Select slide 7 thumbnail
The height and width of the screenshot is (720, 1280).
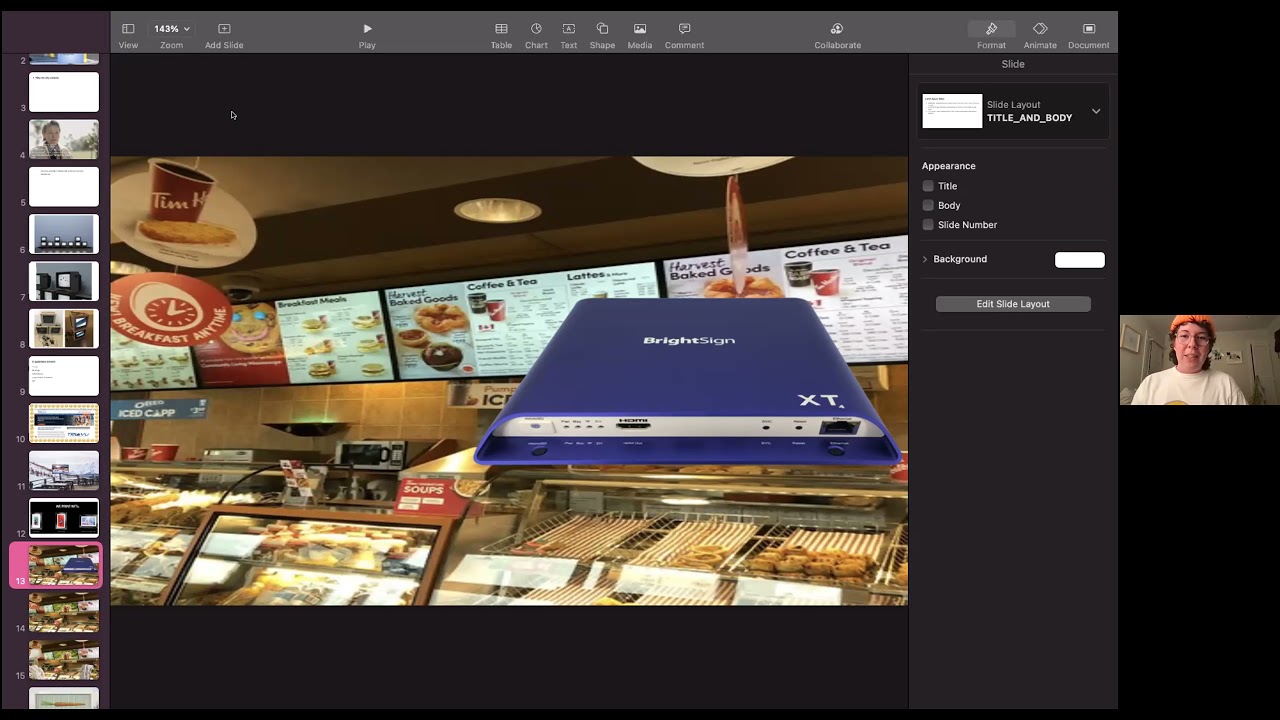point(64,281)
